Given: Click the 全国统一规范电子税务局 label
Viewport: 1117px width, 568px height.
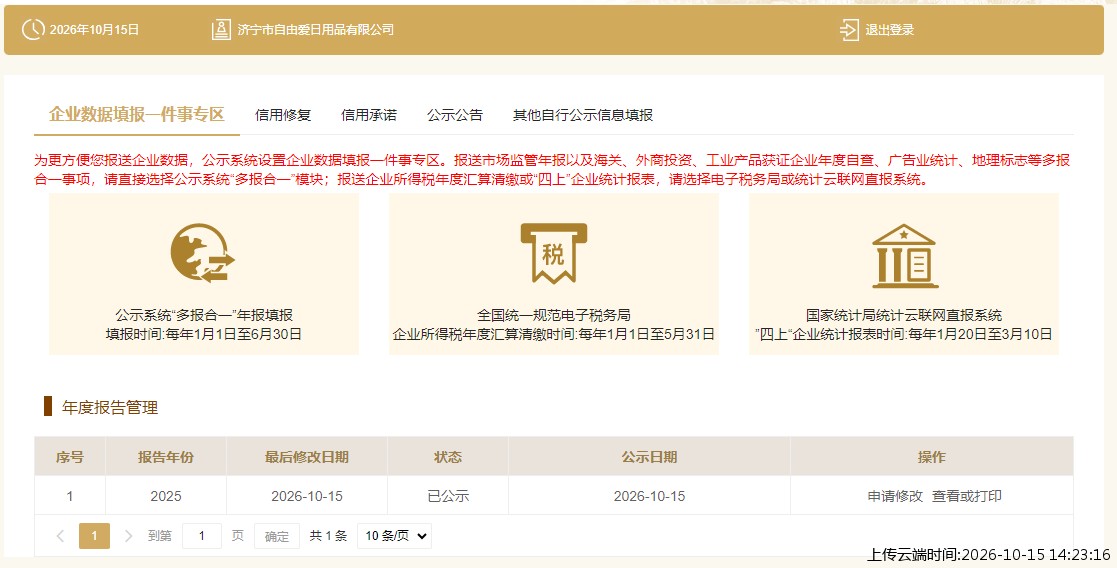Looking at the screenshot, I should coord(554,315).
